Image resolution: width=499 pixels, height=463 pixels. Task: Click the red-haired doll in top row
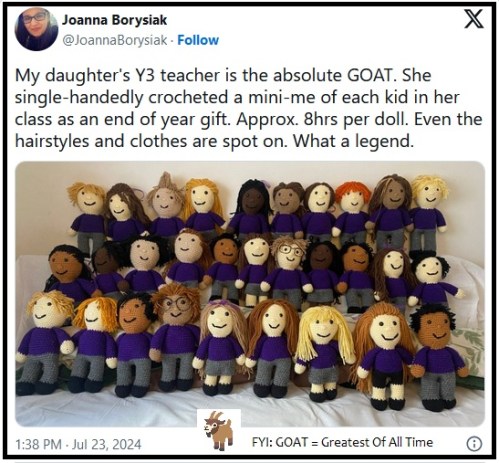click(x=352, y=211)
